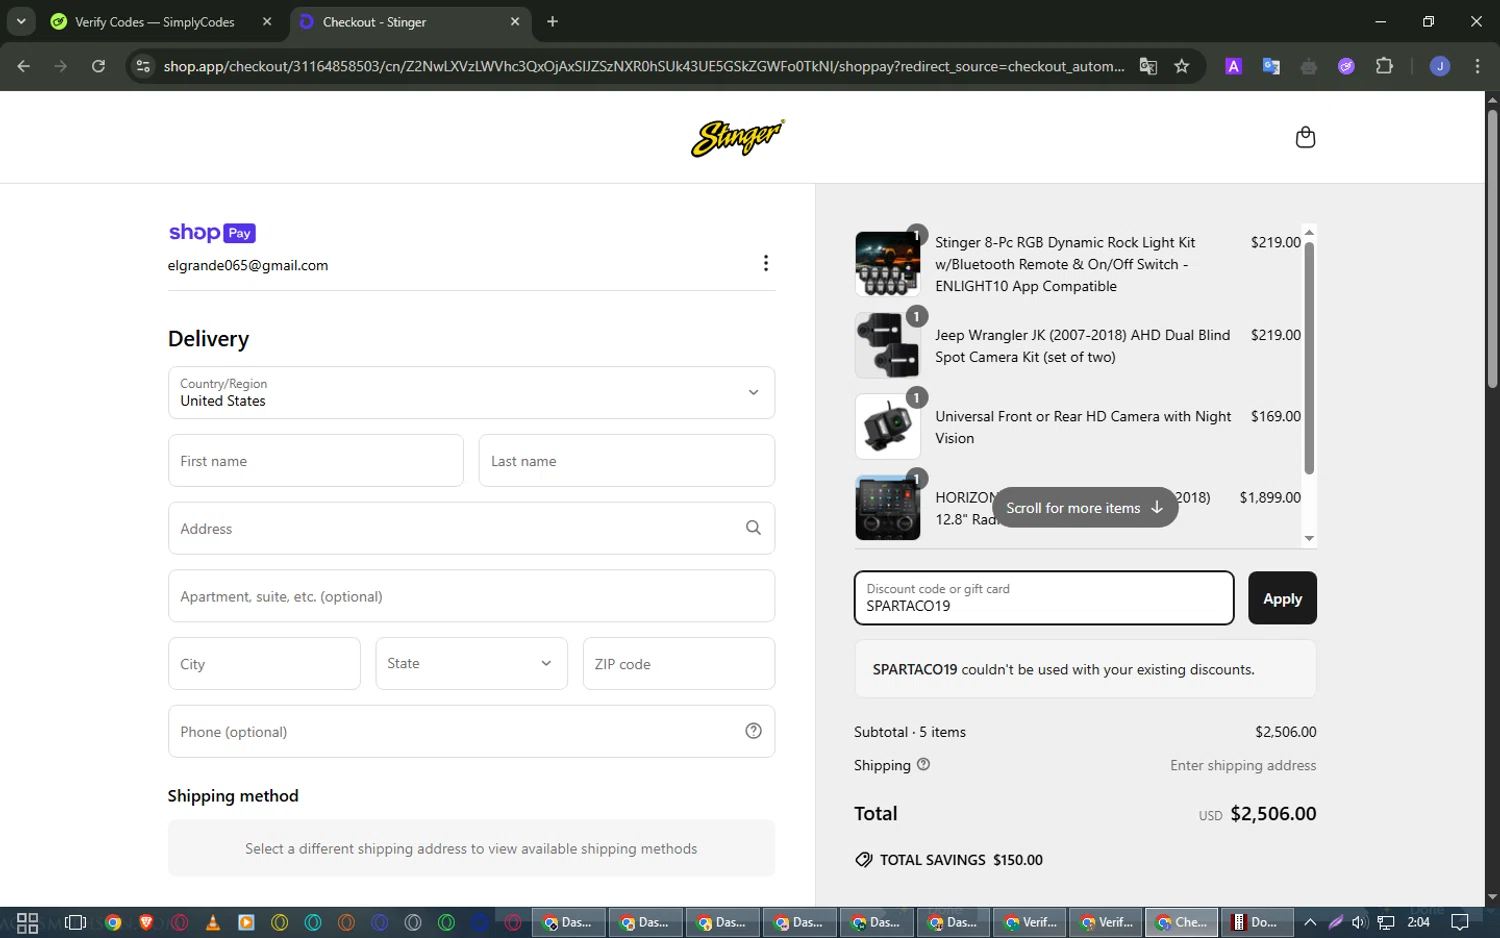Click the order list scroll-up arrow
This screenshot has height=938, width=1500.
coord(1309,232)
